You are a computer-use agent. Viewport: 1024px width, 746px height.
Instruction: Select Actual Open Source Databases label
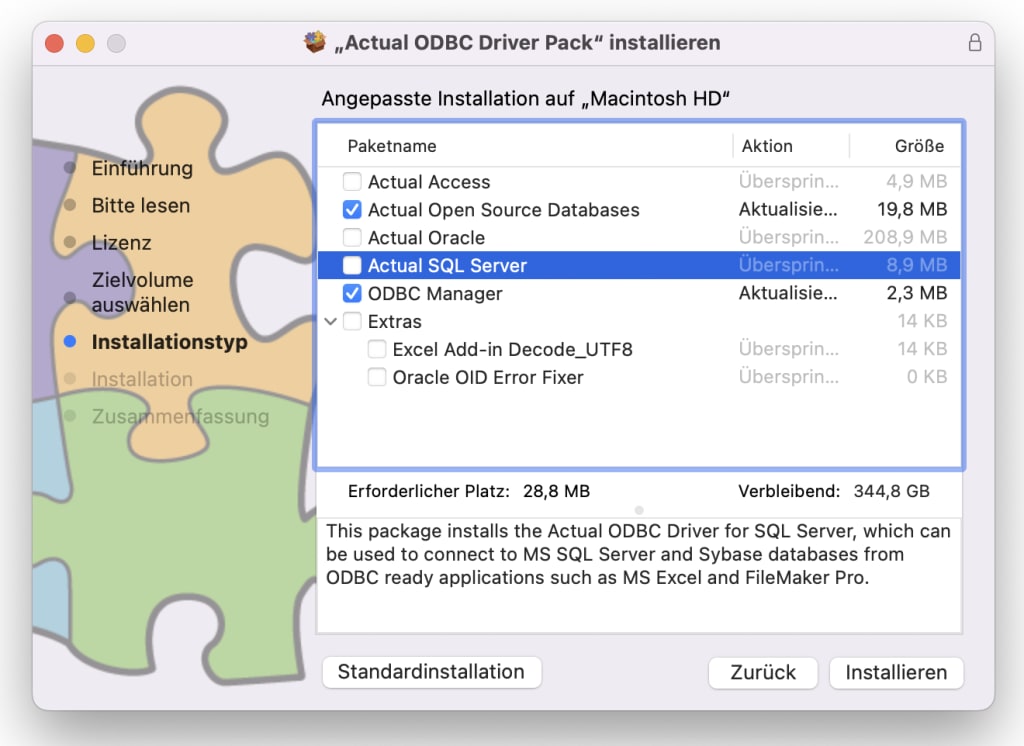tap(504, 210)
